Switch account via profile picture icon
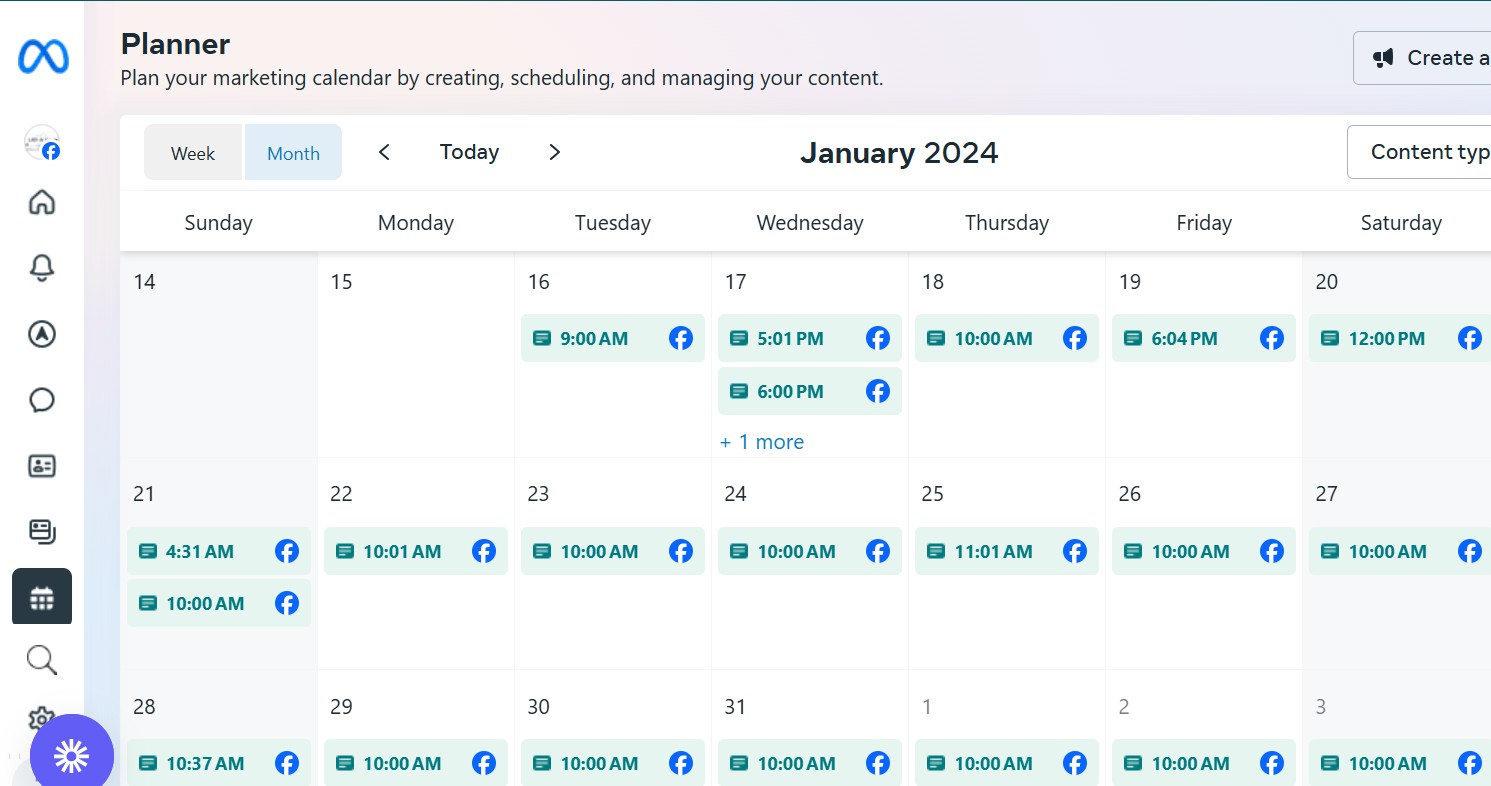The image size is (1491, 786). [42, 143]
